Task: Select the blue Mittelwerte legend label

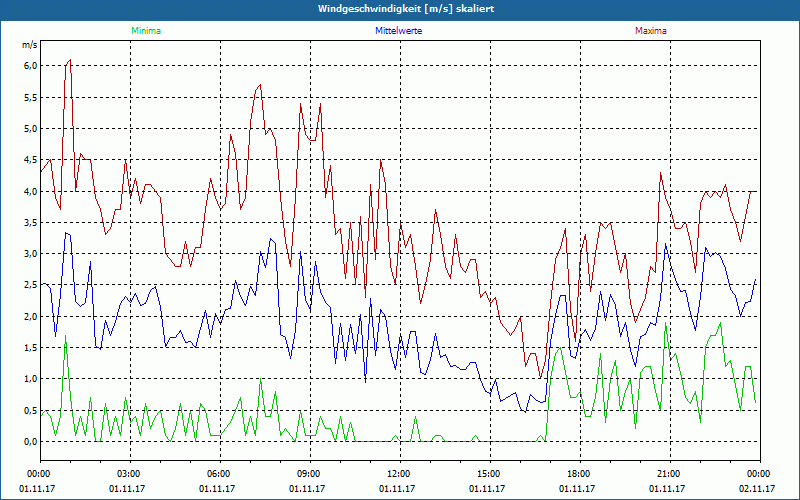Action: [x=398, y=31]
